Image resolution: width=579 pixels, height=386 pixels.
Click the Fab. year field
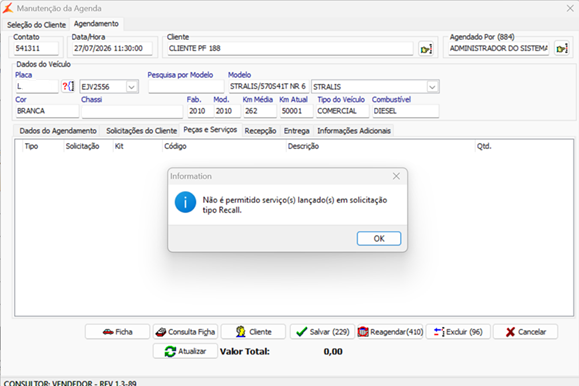pos(201,111)
